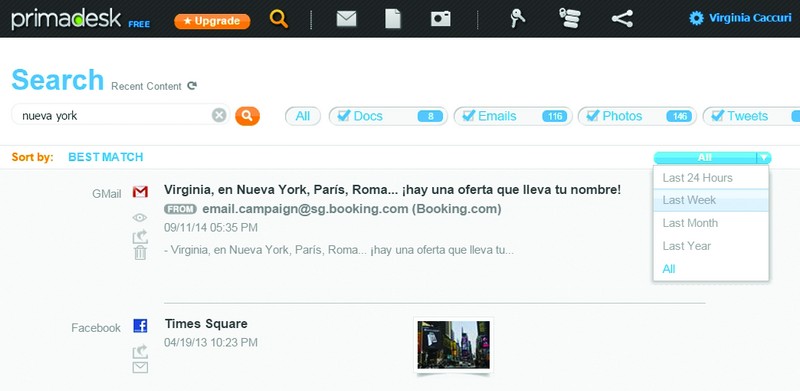
Task: Click the 8 count badge on Docs
Action: point(430,116)
